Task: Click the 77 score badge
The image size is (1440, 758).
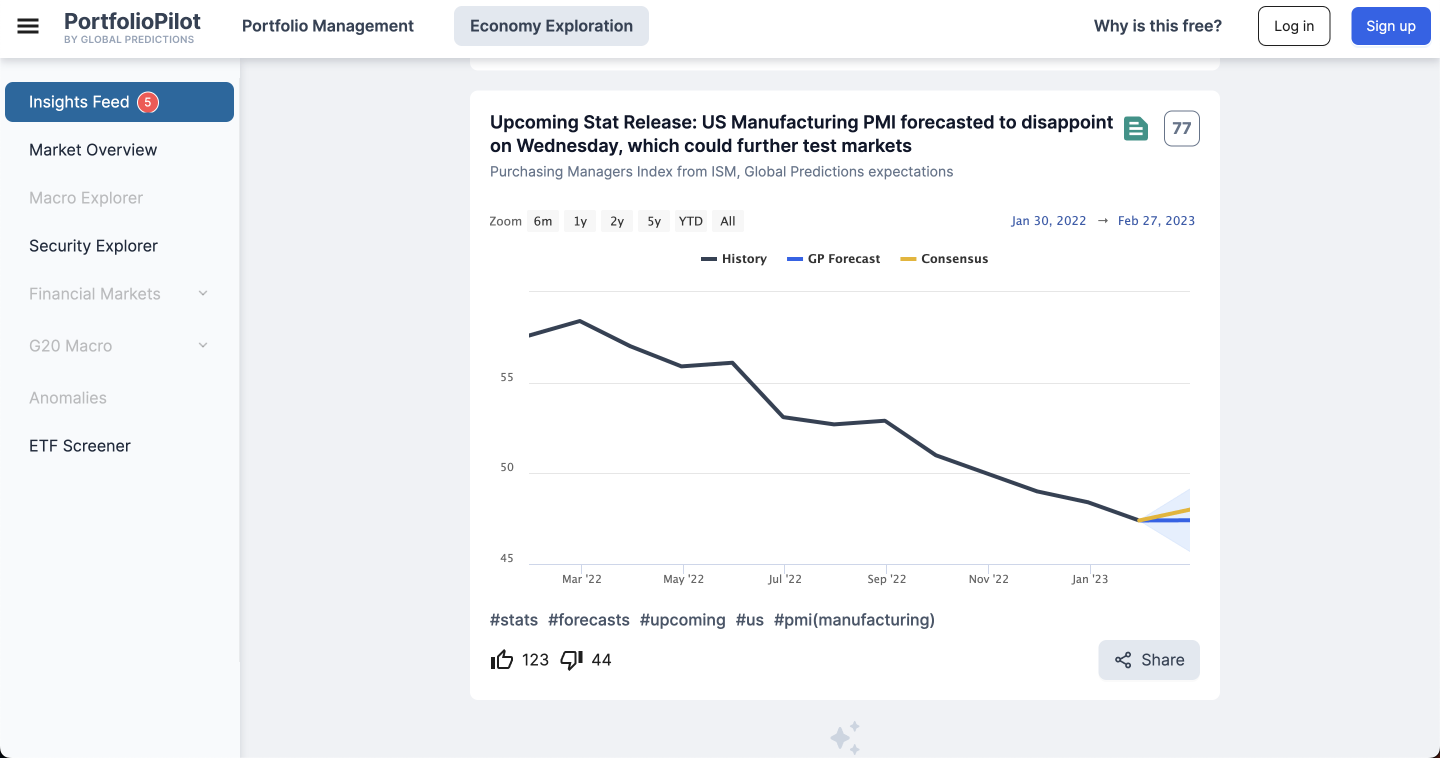Action: click(x=1181, y=128)
